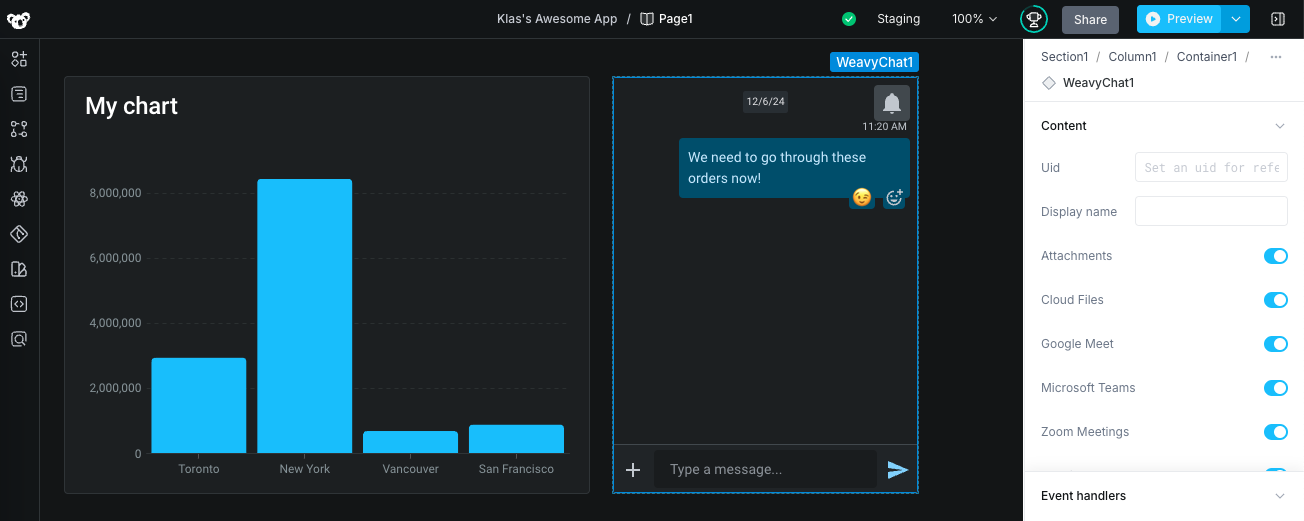Toggle the Attachments switch
Image resolution: width=1304 pixels, height=521 pixels.
click(x=1276, y=256)
